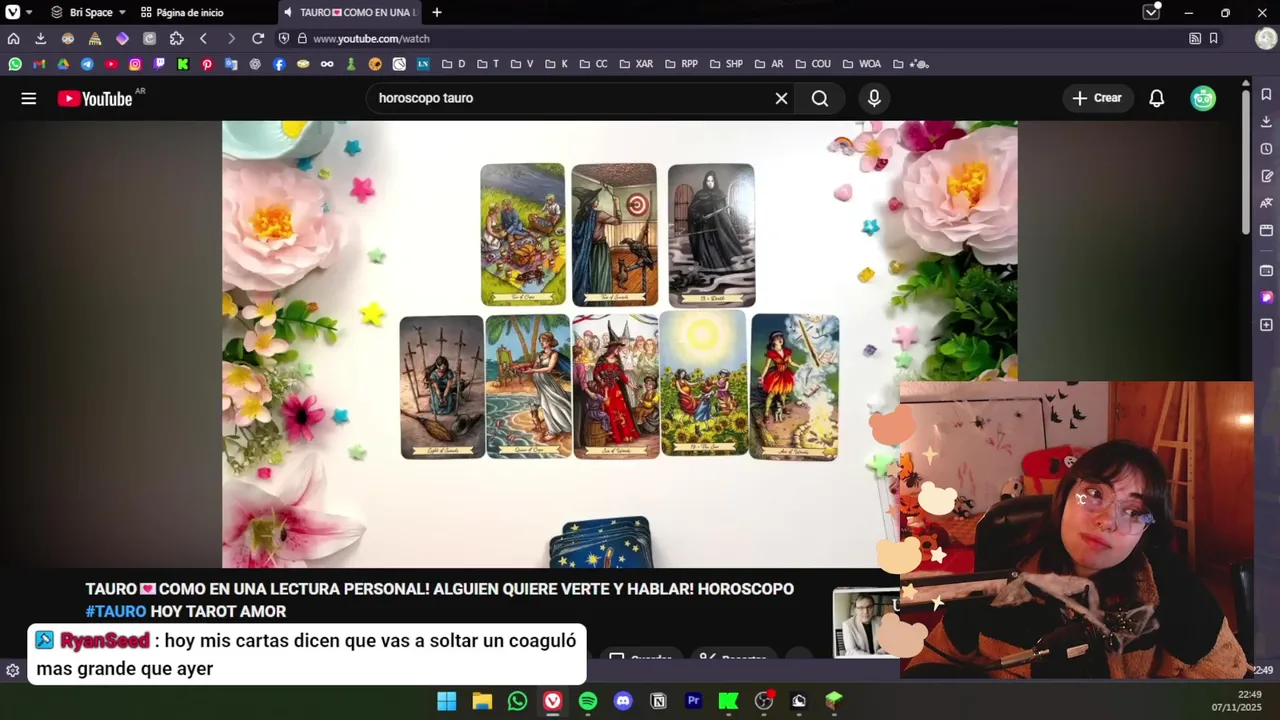Expand the T bookmarks folder
Viewport: 1280px width, 720px height.
click(x=487, y=64)
